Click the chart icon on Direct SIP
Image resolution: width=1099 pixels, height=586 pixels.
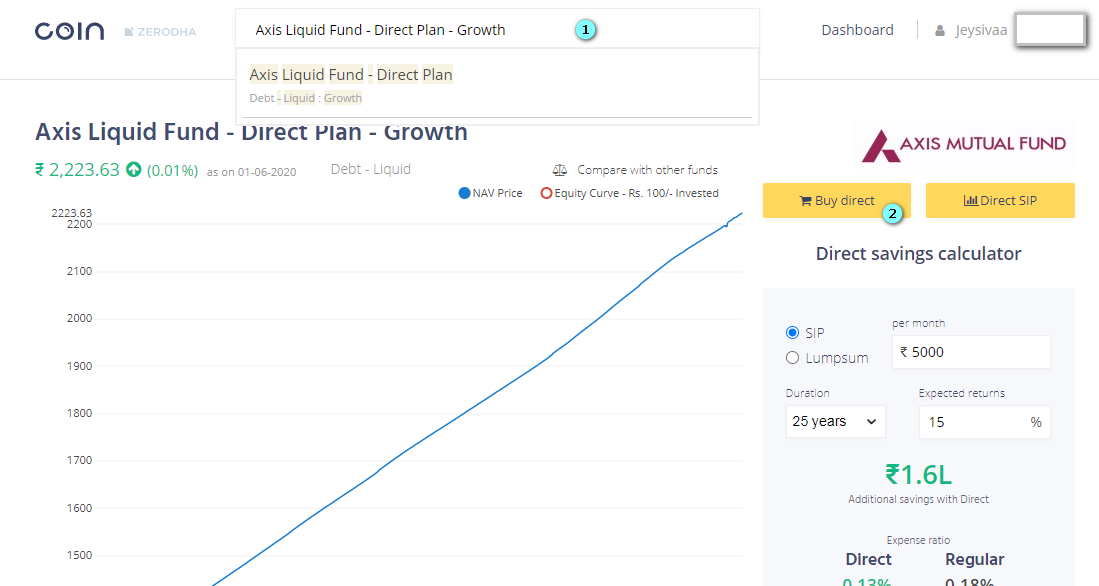coord(970,200)
